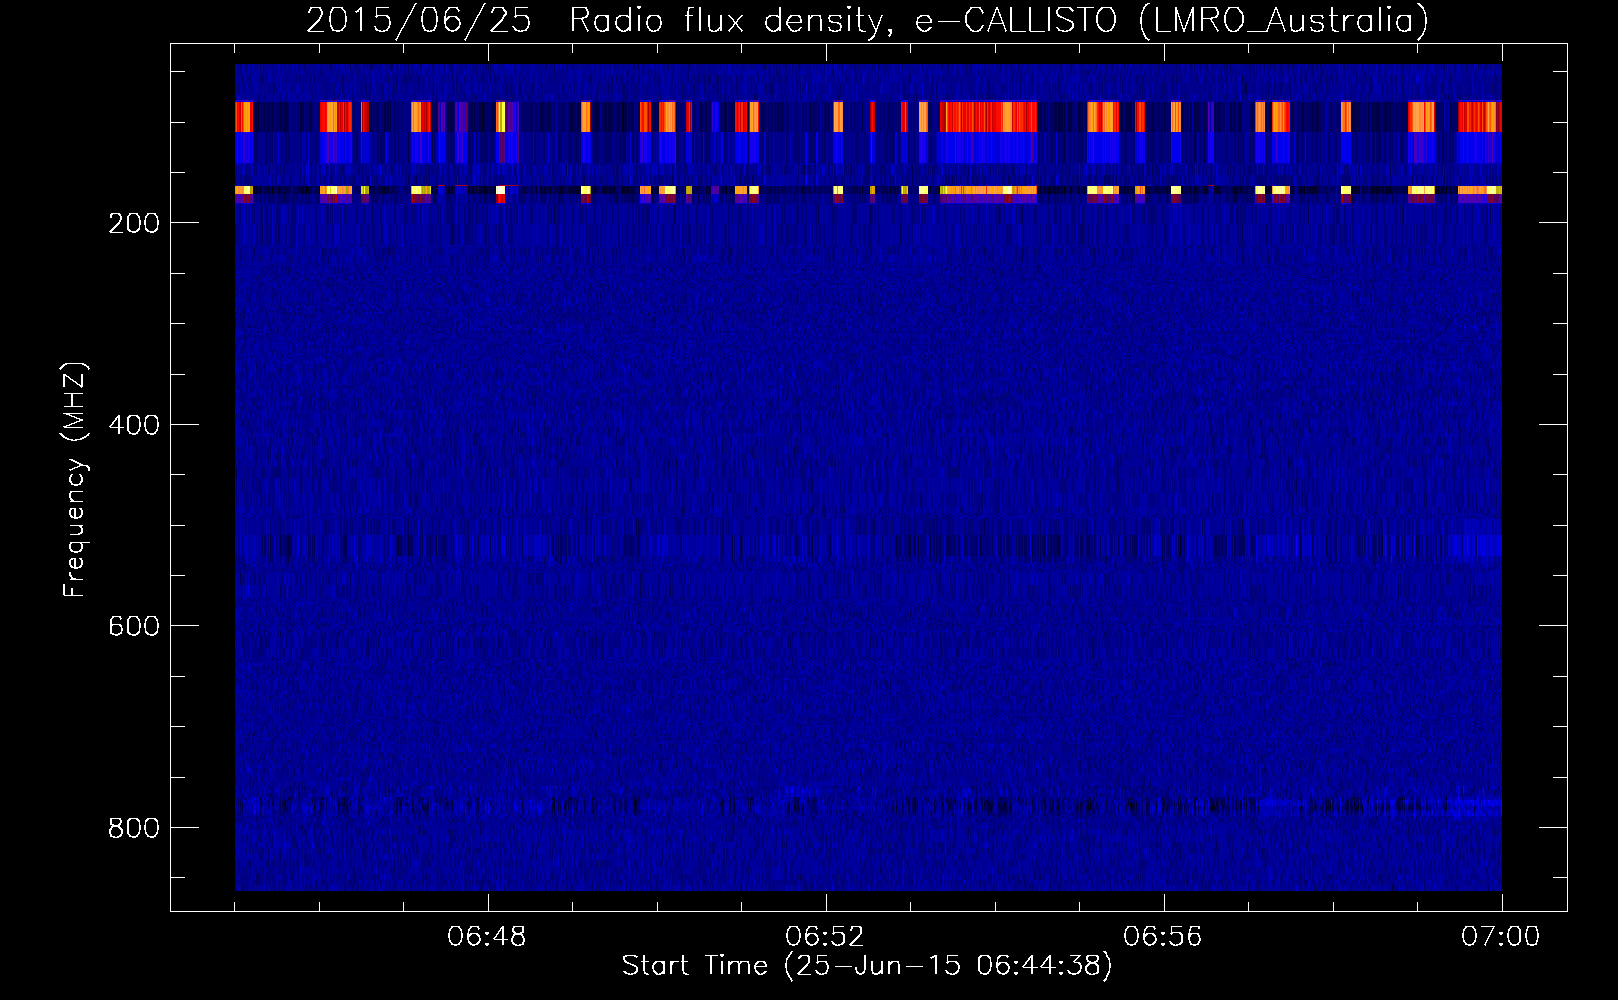Click the '06:48' time tick label
This screenshot has width=1618, height=1000.
(487, 937)
